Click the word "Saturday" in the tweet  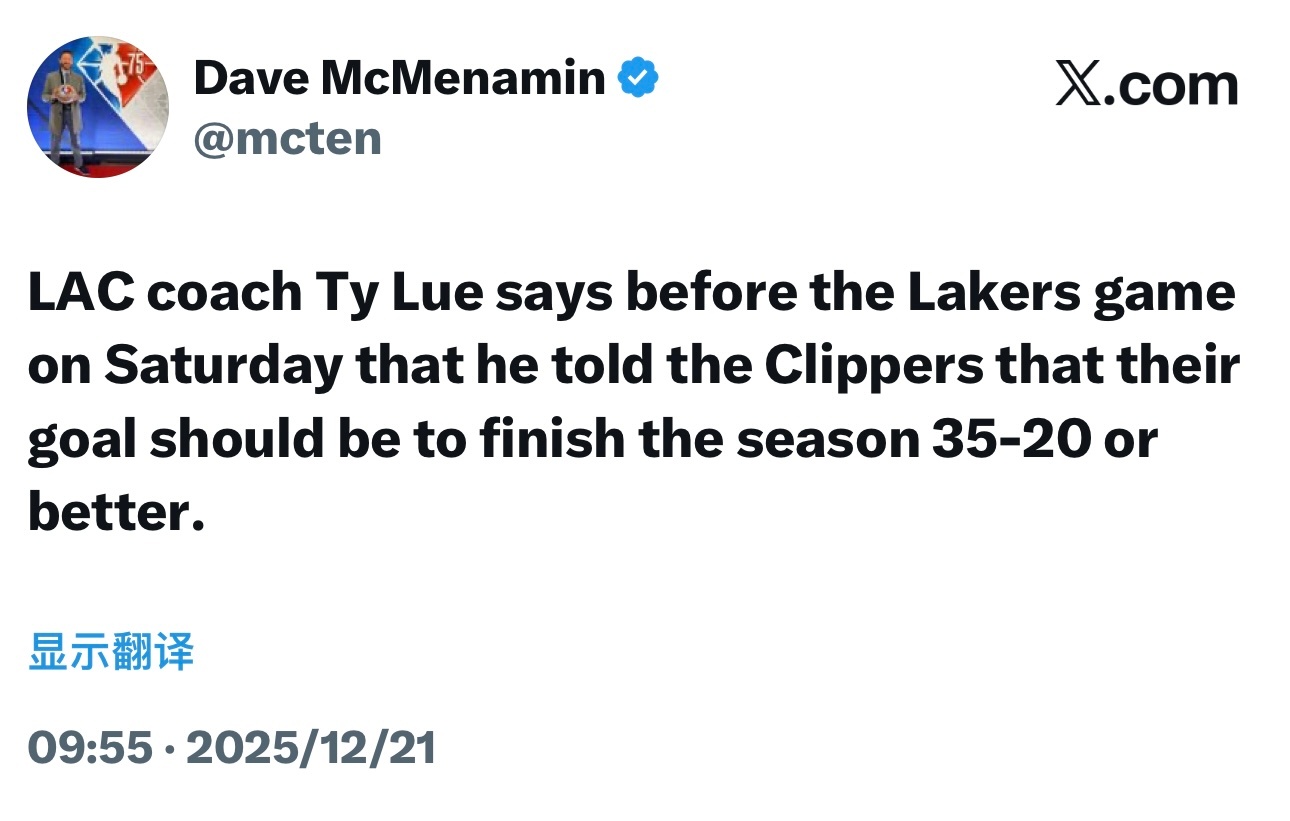tap(223, 367)
